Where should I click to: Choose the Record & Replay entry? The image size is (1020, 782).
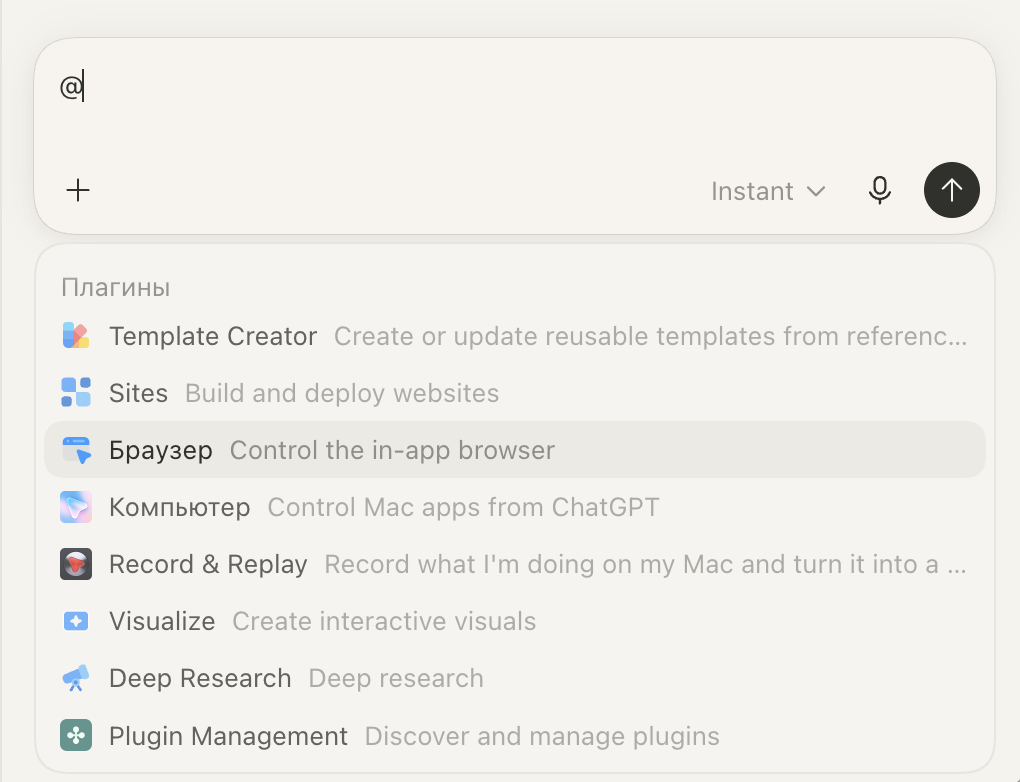[515, 564]
